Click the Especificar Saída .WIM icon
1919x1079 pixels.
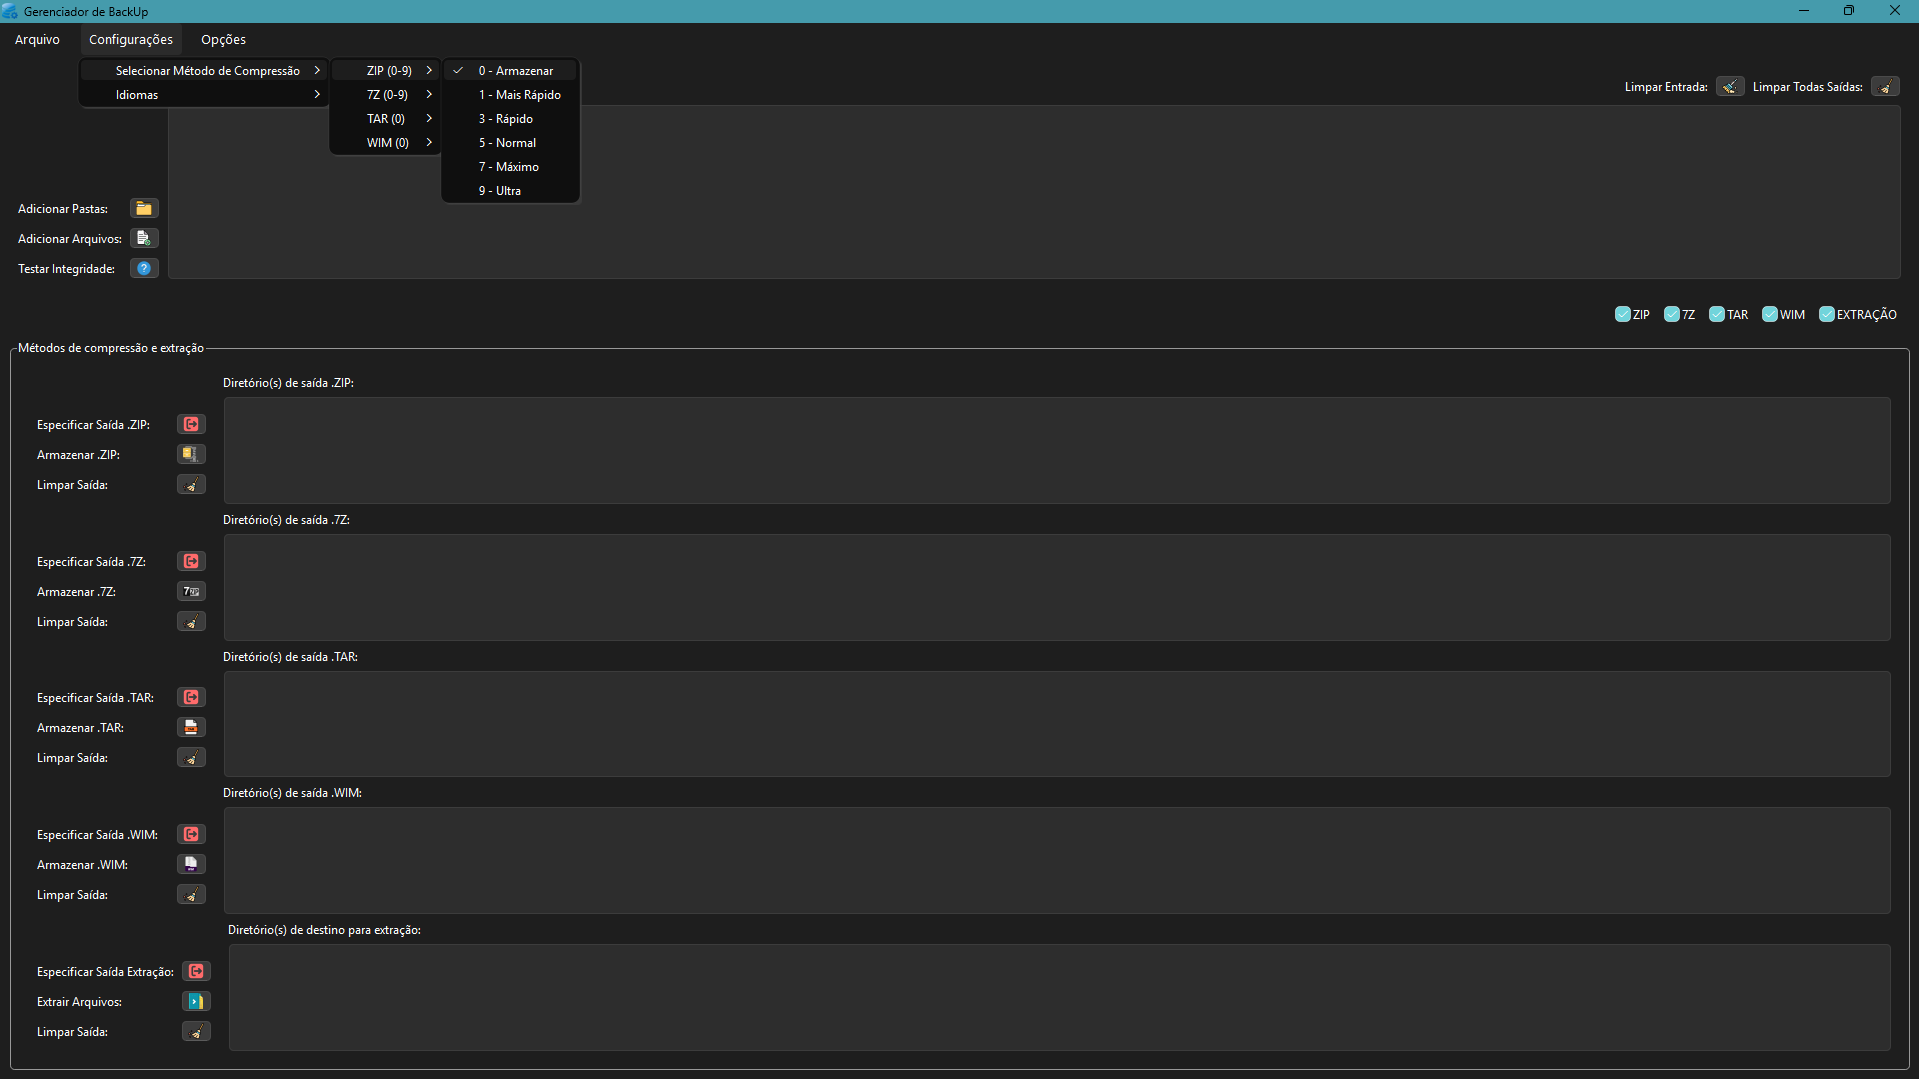[191, 834]
